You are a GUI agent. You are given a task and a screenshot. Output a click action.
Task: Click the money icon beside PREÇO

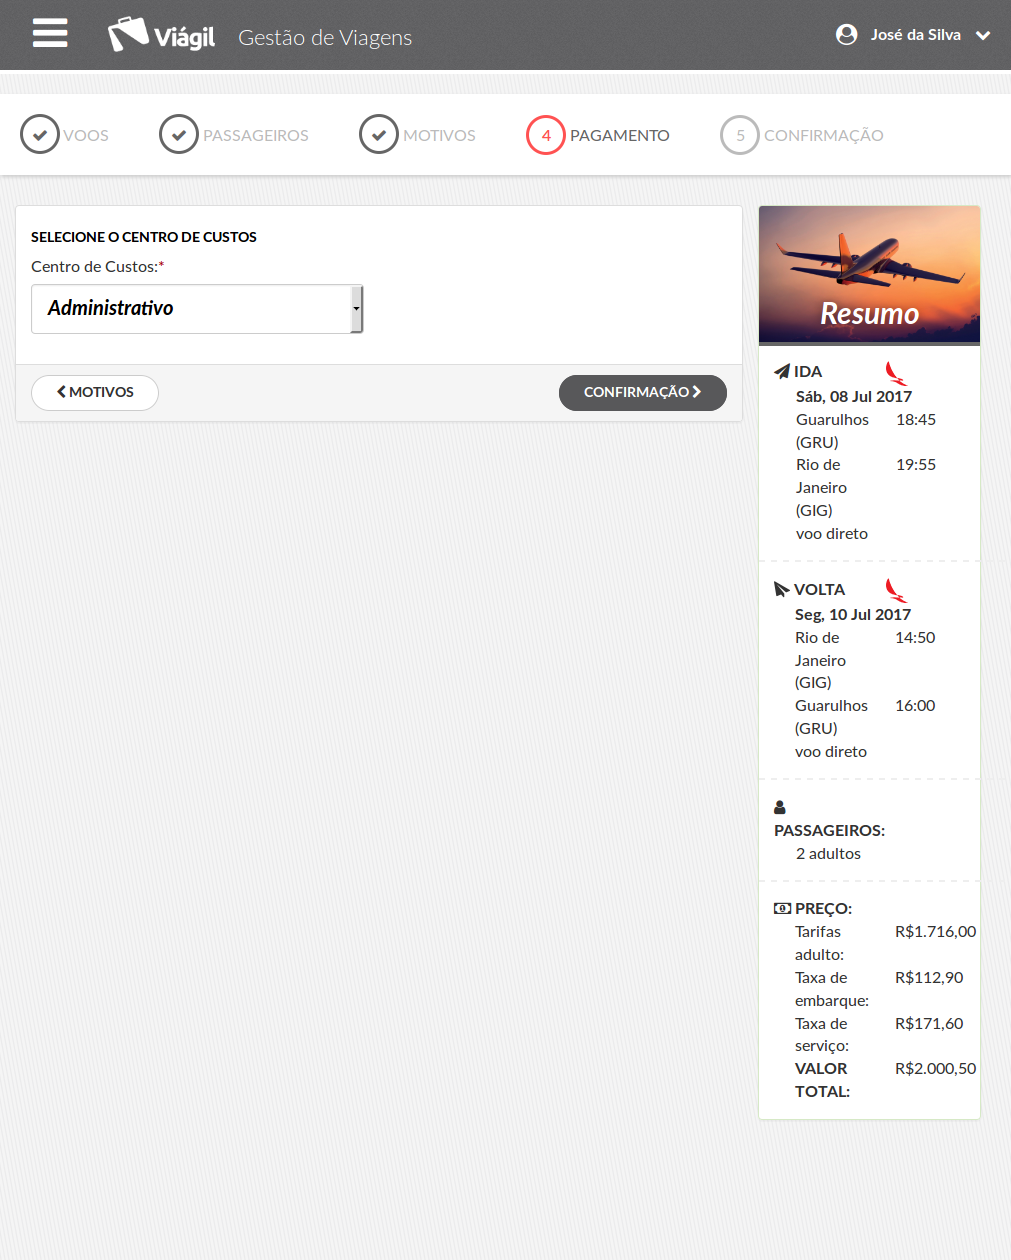(782, 908)
